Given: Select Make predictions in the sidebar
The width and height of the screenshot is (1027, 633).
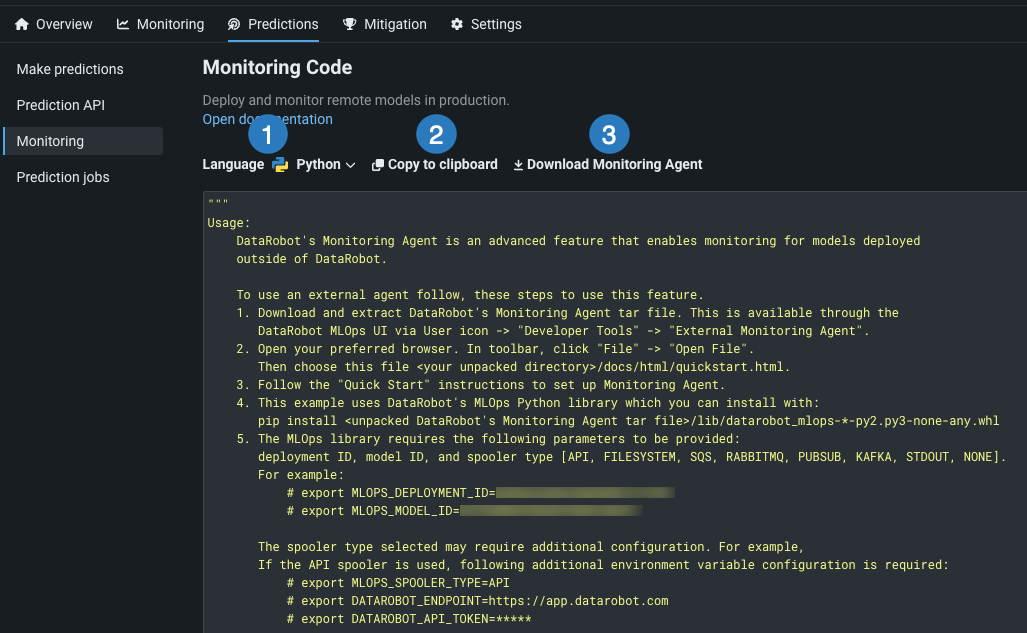Looking at the screenshot, I should 70,69.
